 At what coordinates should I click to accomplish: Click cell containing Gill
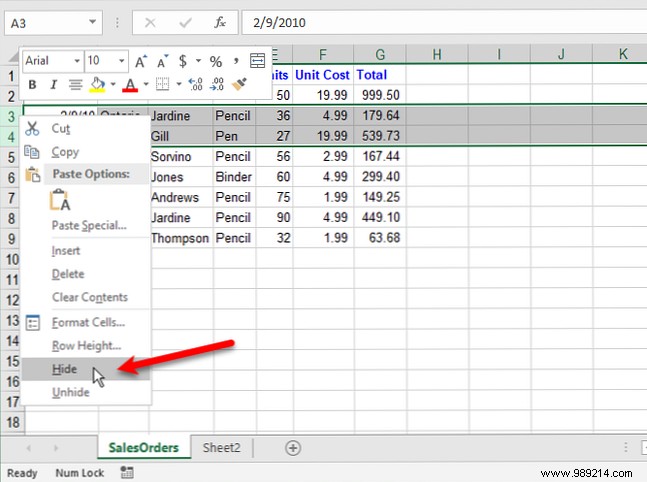pyautogui.click(x=181, y=136)
